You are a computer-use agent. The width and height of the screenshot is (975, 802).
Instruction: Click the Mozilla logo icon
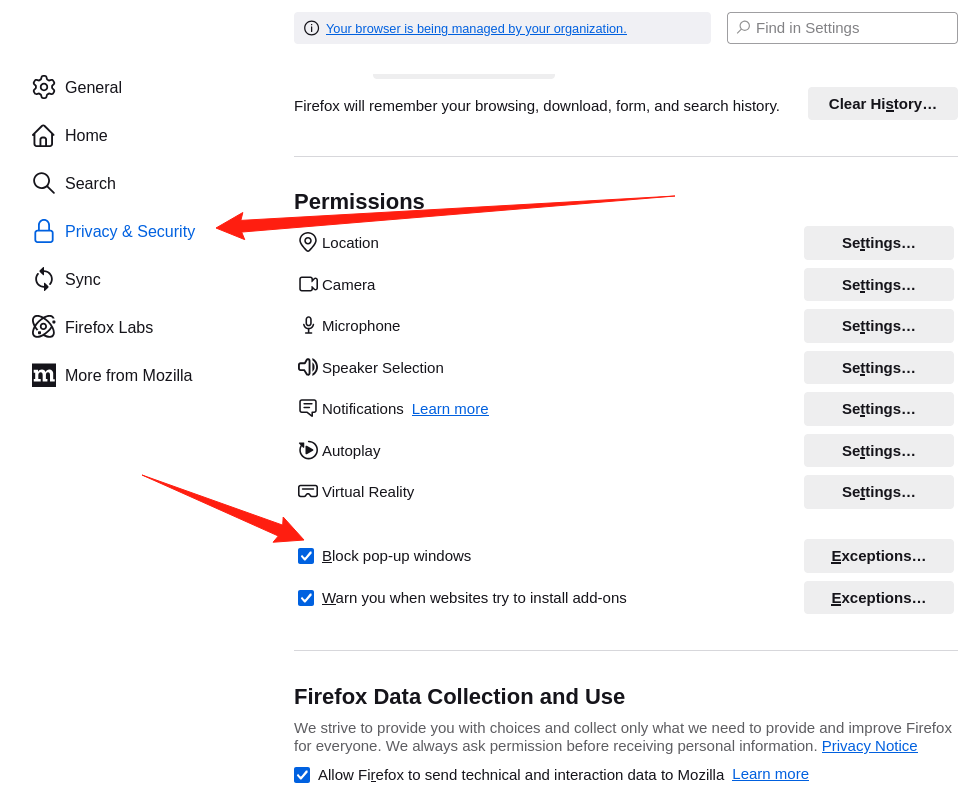pyautogui.click(x=44, y=375)
